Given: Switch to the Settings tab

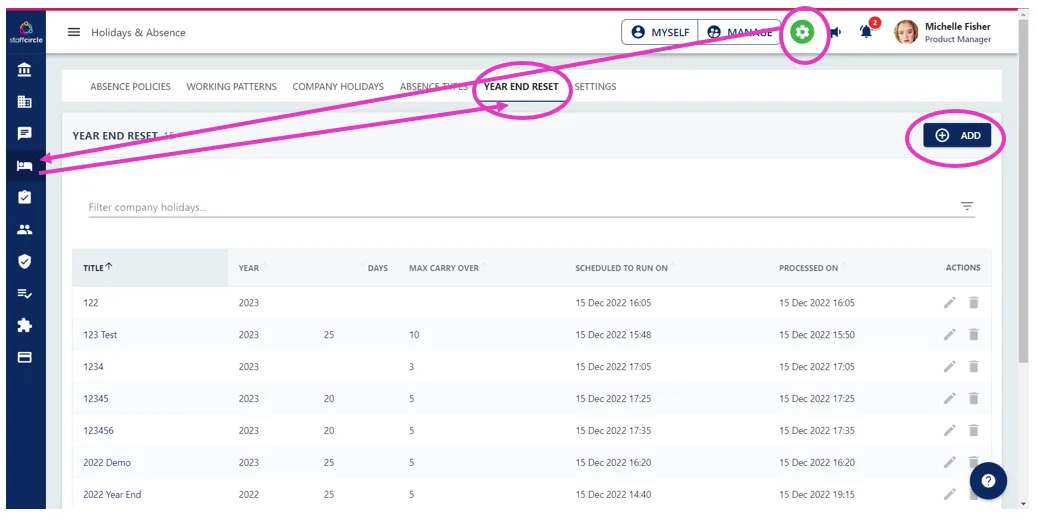Looking at the screenshot, I should click(595, 86).
